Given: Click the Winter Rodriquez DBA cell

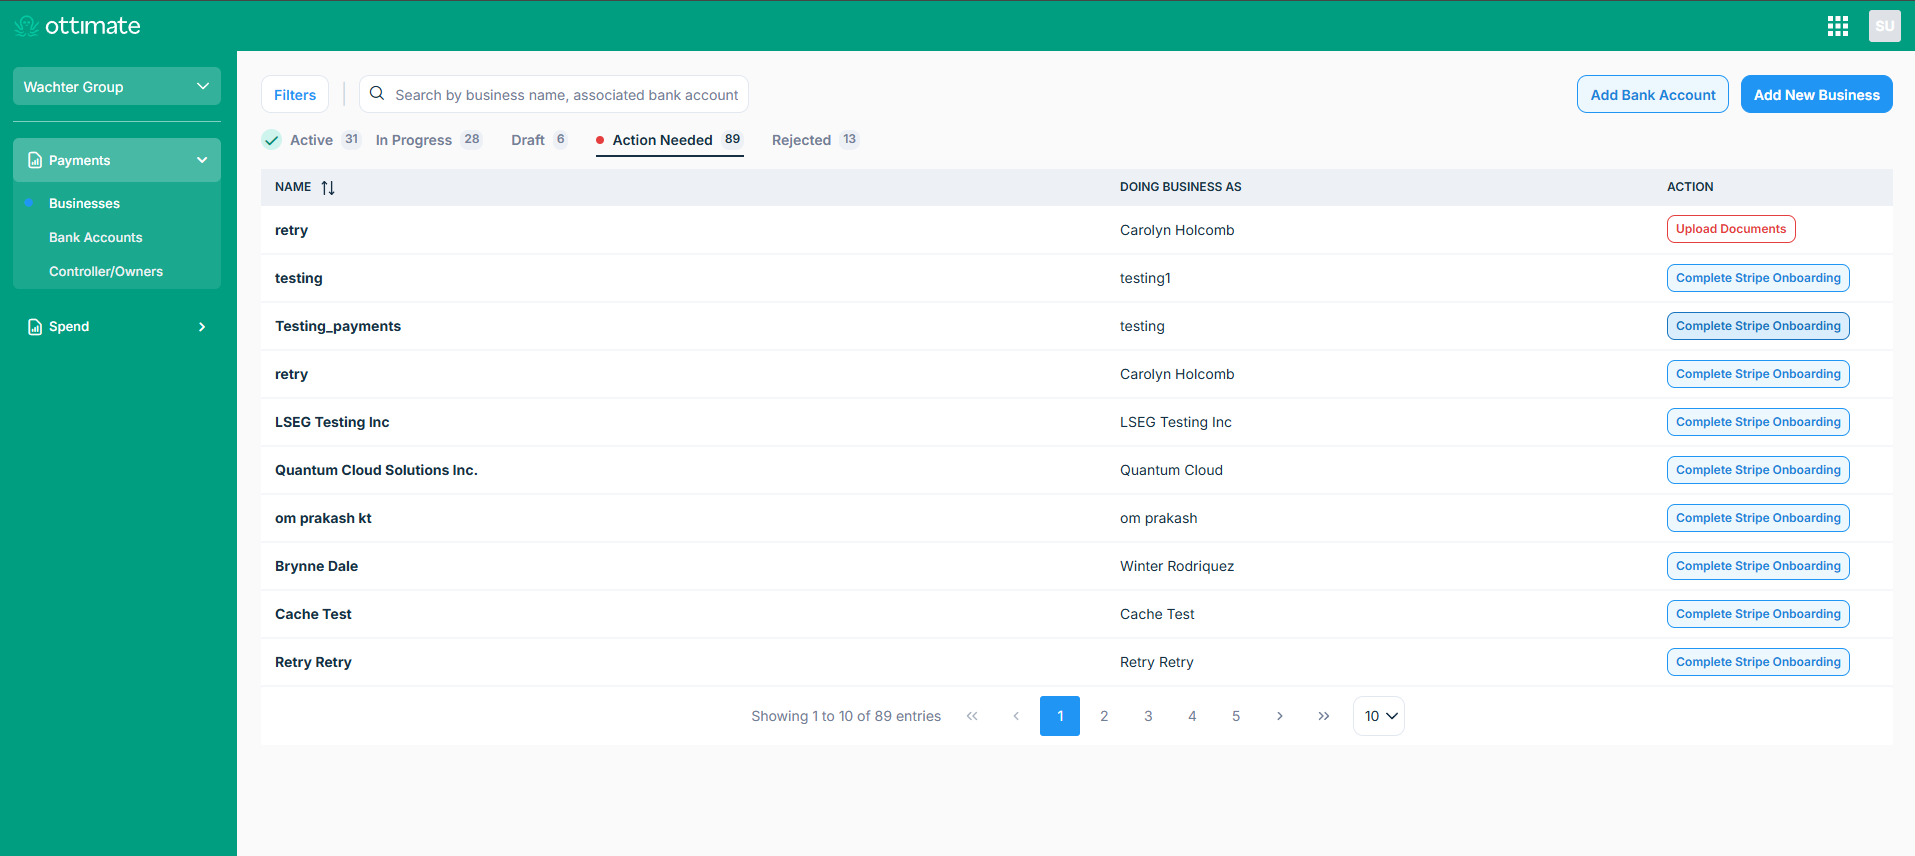Looking at the screenshot, I should [1177, 566].
